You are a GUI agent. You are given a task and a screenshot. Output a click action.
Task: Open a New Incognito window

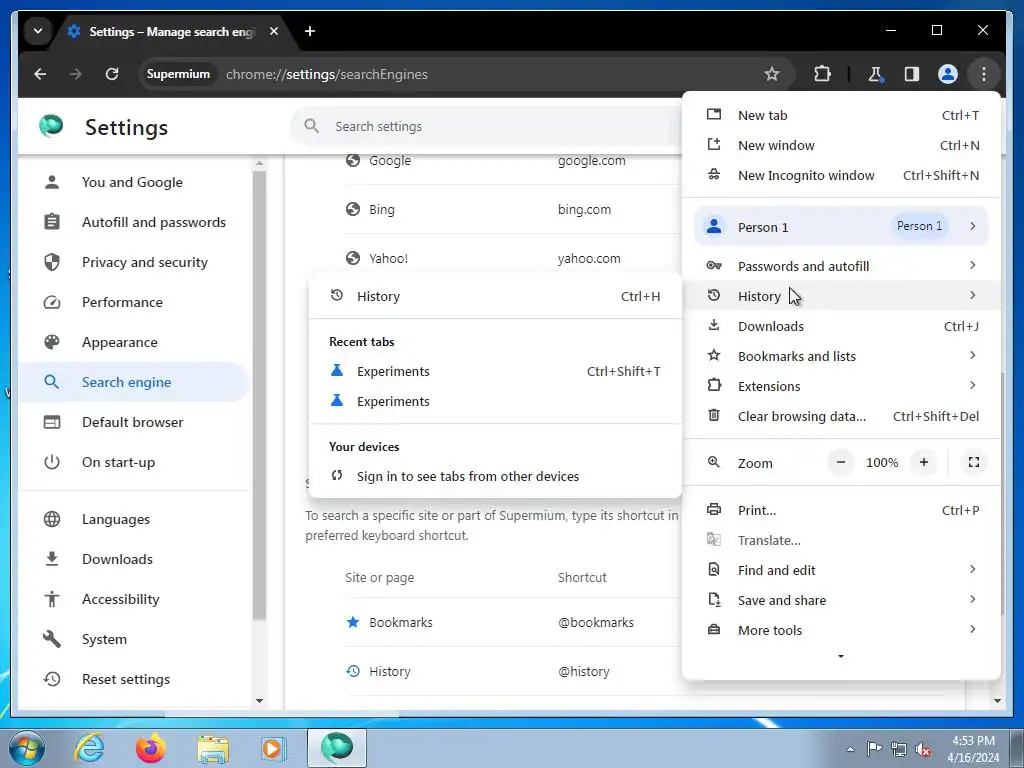click(841, 176)
